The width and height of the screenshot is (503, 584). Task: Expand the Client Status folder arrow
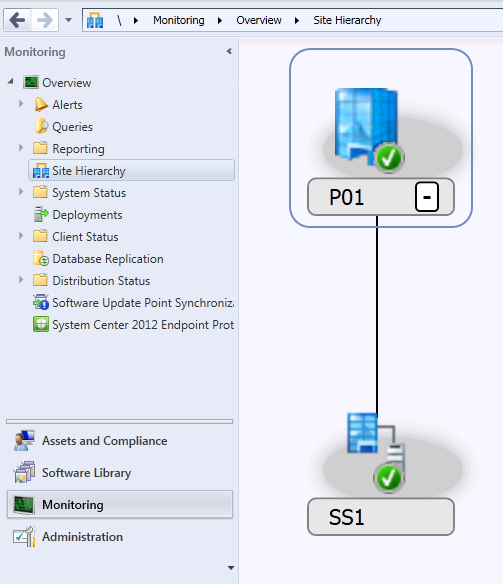[x=21, y=236]
